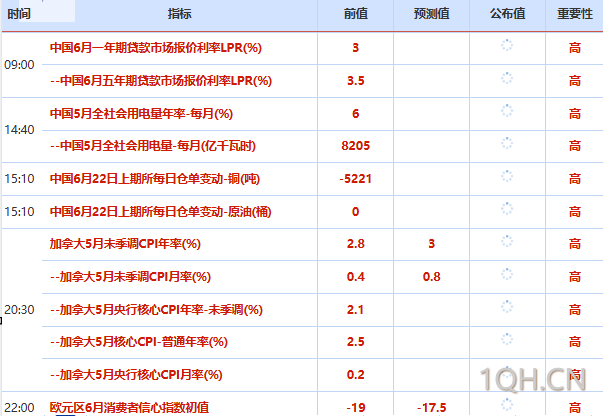This screenshot has width=603, height=416.
Task: Click importance 高 for five-year LPR row
Action: tap(575, 81)
